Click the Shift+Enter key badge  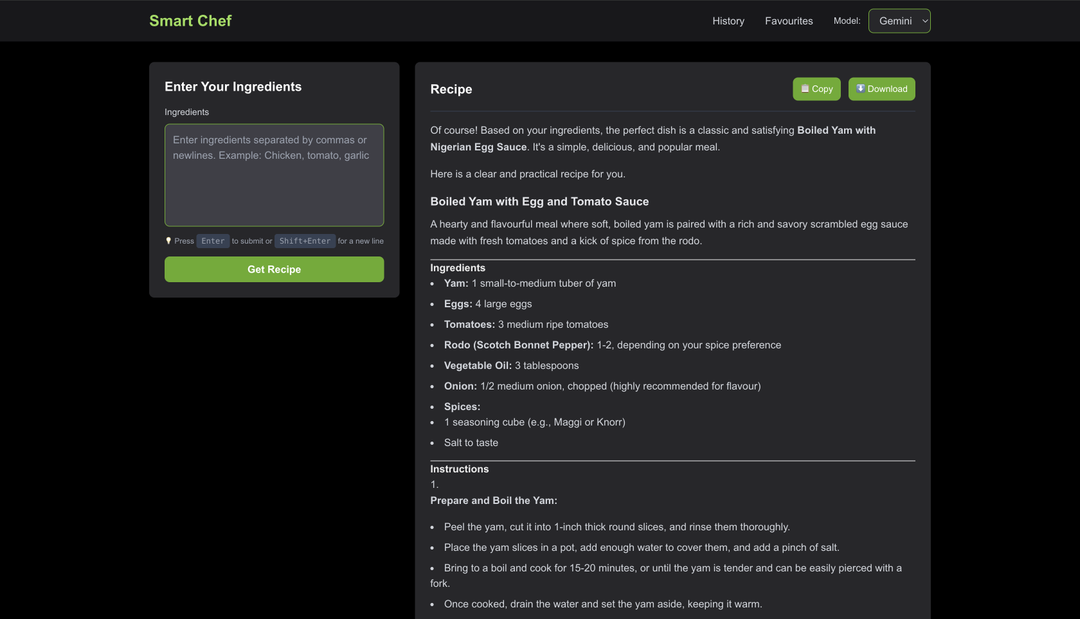tap(305, 240)
